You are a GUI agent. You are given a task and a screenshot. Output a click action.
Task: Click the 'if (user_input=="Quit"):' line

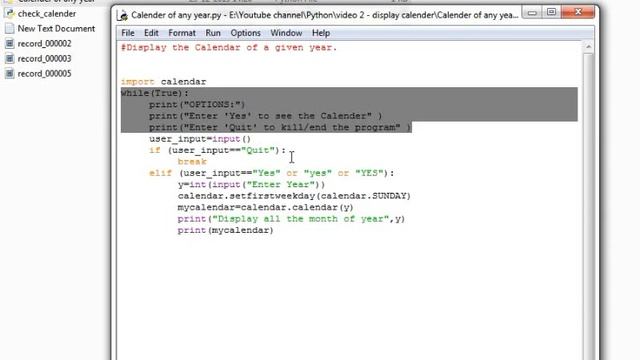tap(218, 150)
